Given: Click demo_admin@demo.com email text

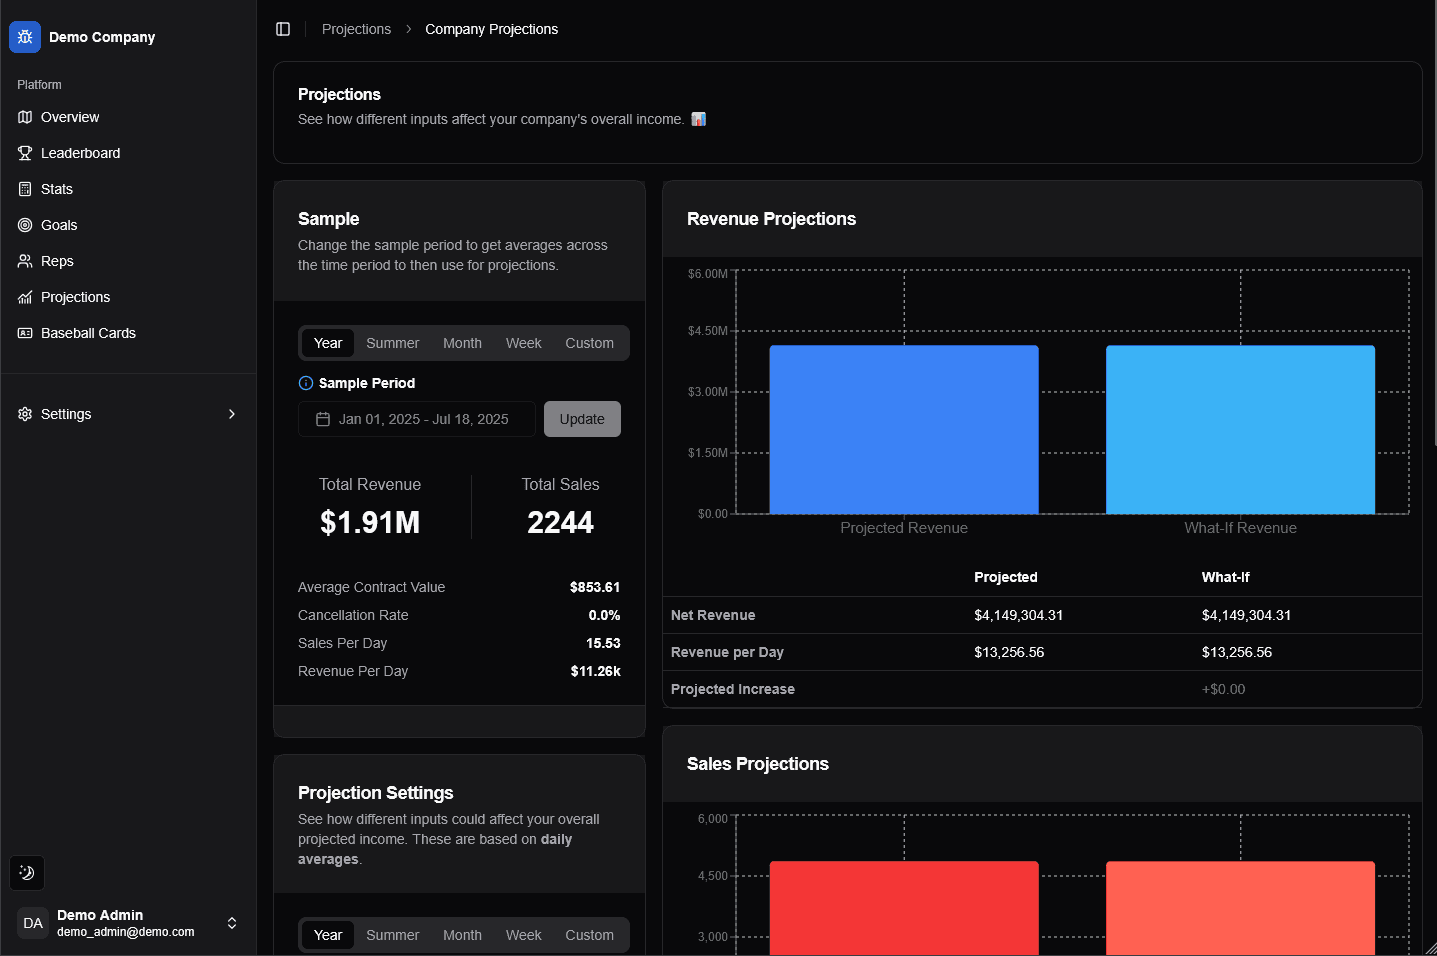Looking at the screenshot, I should [126, 932].
